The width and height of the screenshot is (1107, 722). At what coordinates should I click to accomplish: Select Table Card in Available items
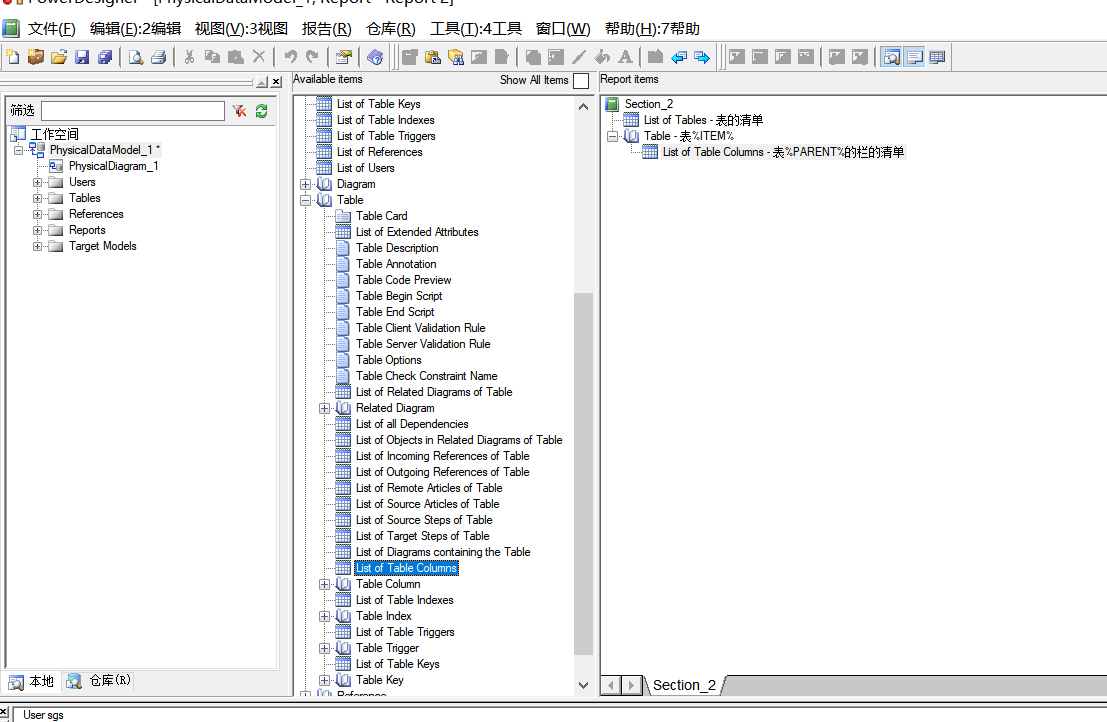381,216
